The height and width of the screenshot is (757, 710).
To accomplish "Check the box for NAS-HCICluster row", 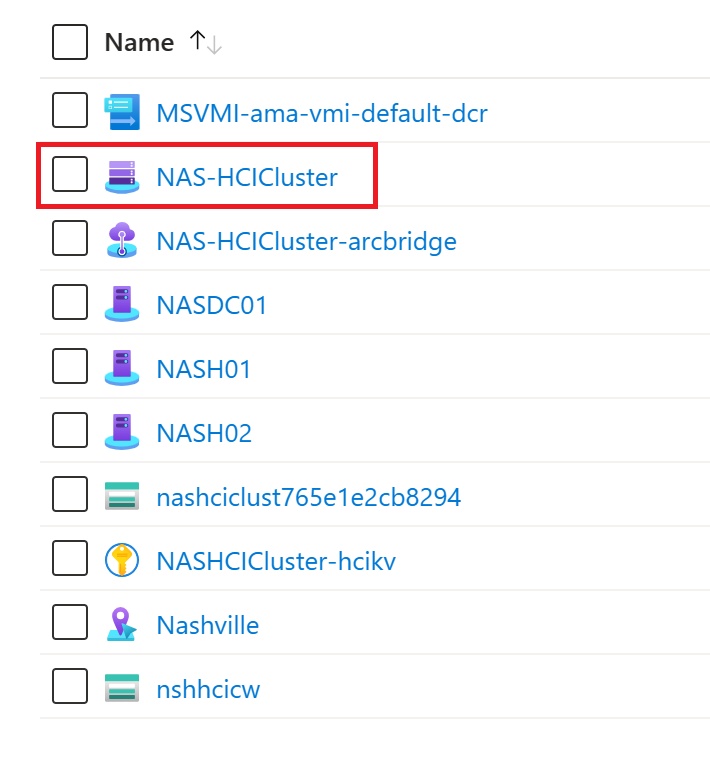I will pos(70,174).
